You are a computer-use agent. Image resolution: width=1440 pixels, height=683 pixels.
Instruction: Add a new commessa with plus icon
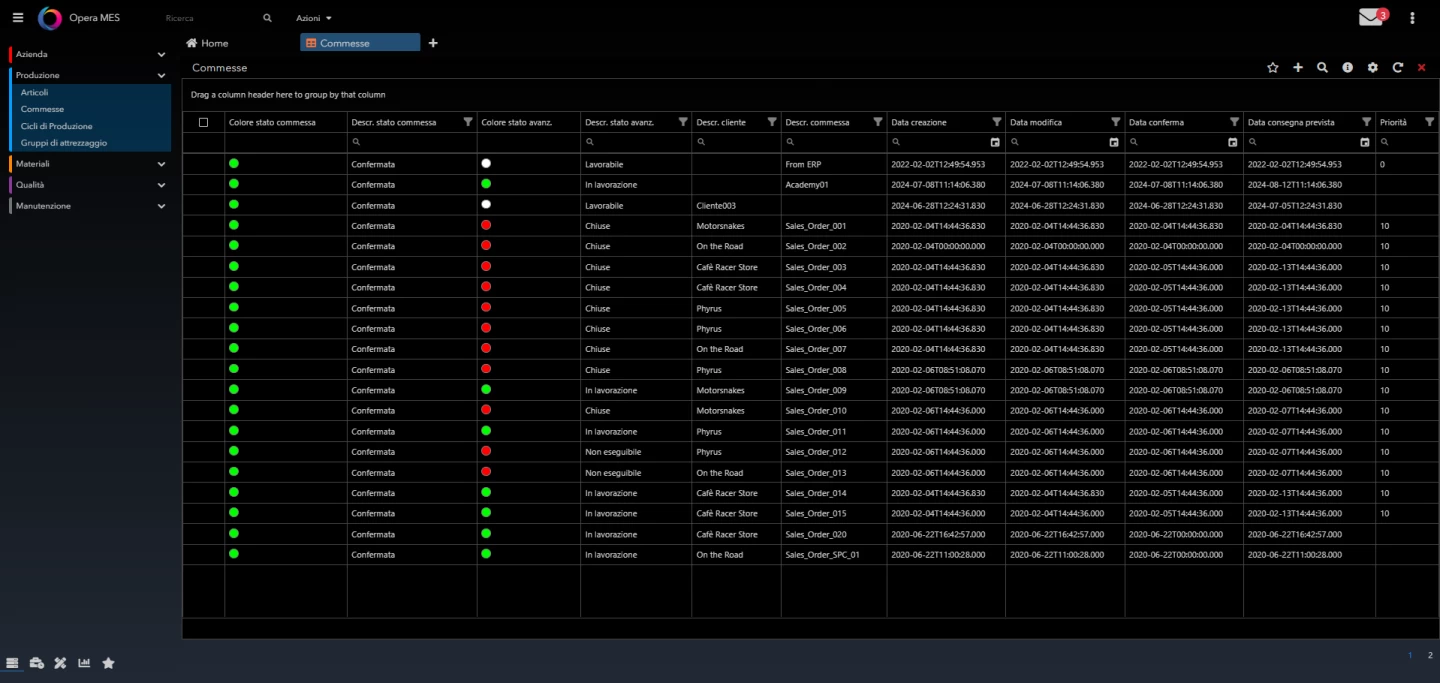click(x=1298, y=67)
